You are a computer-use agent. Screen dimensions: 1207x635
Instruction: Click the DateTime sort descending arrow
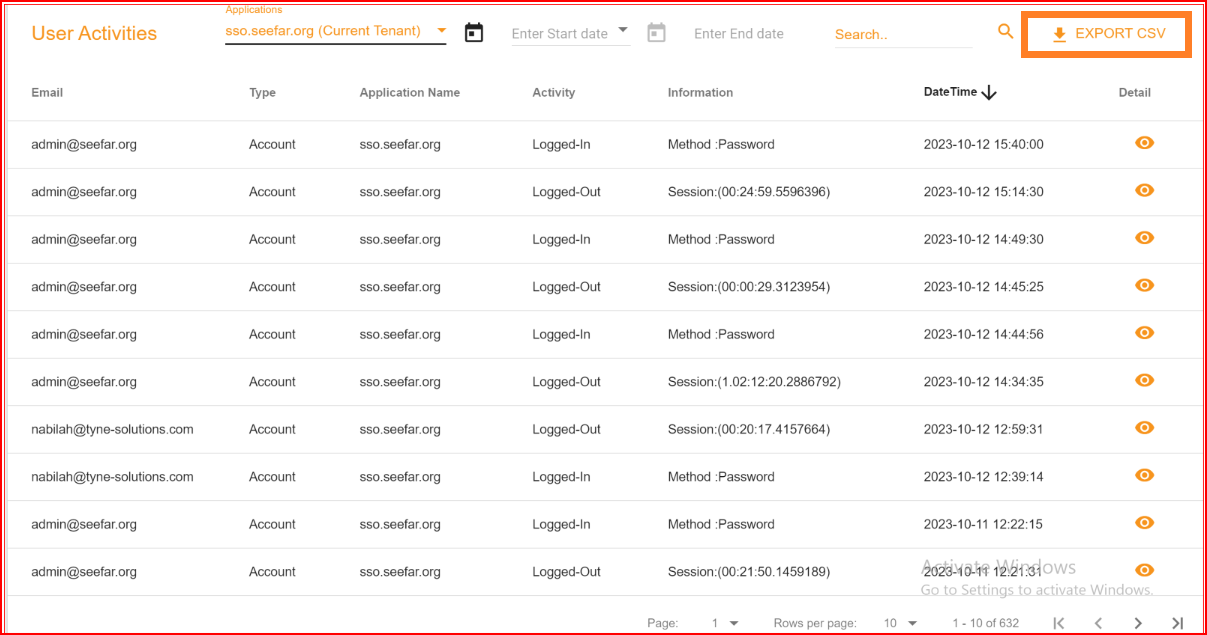pos(989,92)
